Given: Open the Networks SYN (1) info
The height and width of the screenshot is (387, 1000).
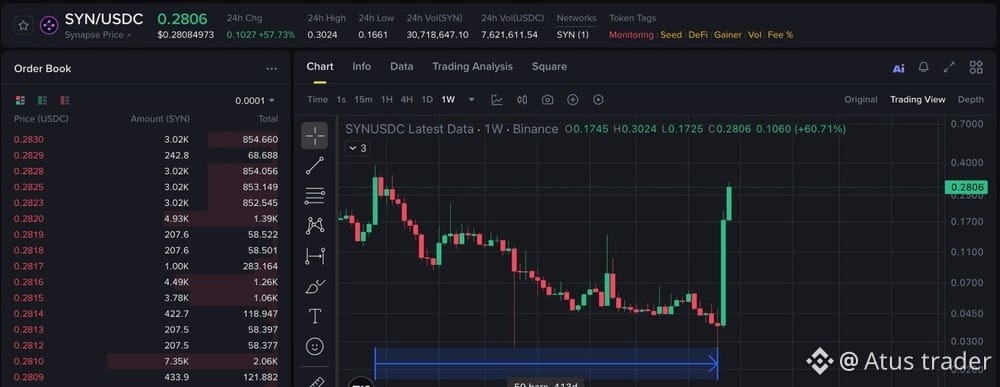Looking at the screenshot, I should pos(573,35).
